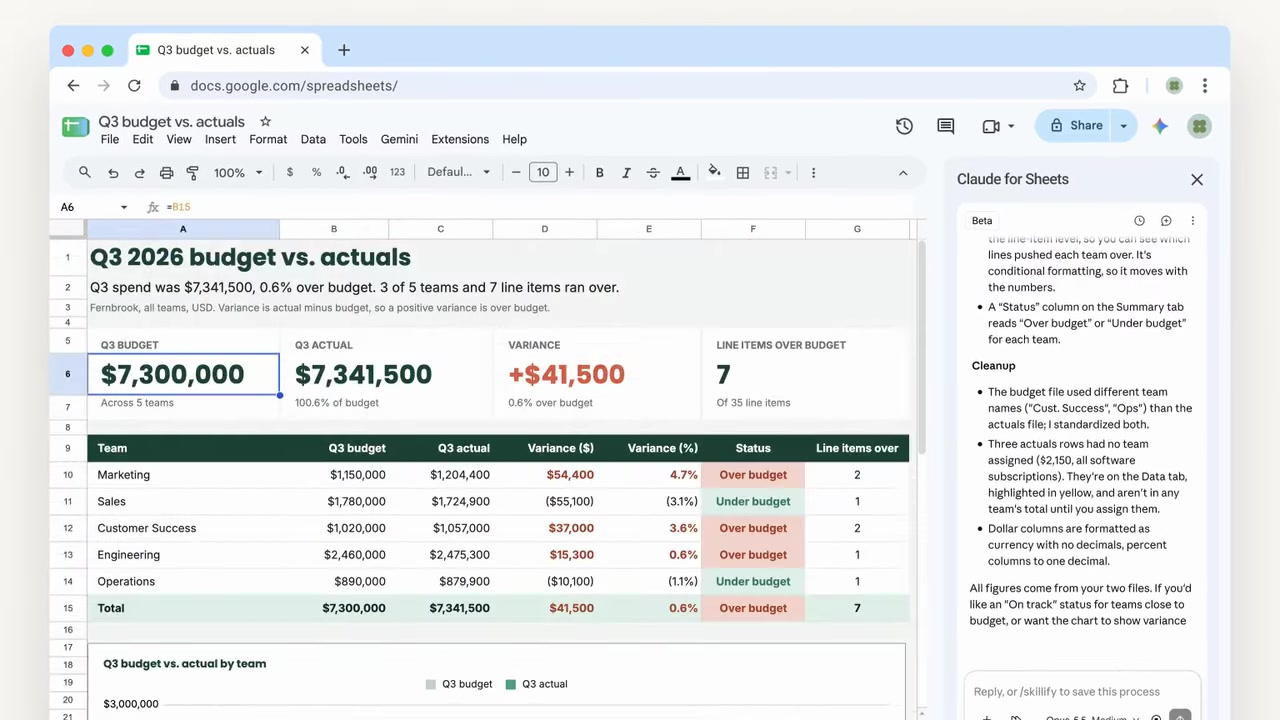Decrease decimal places in the toolbar
Image resolution: width=1280 pixels, height=720 pixels.
pyautogui.click(x=343, y=172)
